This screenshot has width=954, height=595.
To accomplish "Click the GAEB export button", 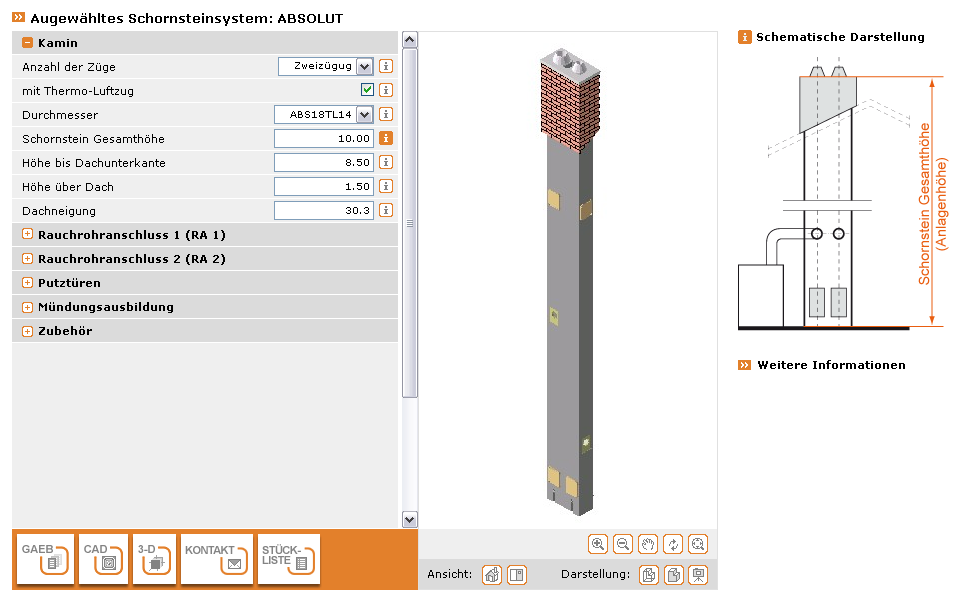I will coord(46,559).
